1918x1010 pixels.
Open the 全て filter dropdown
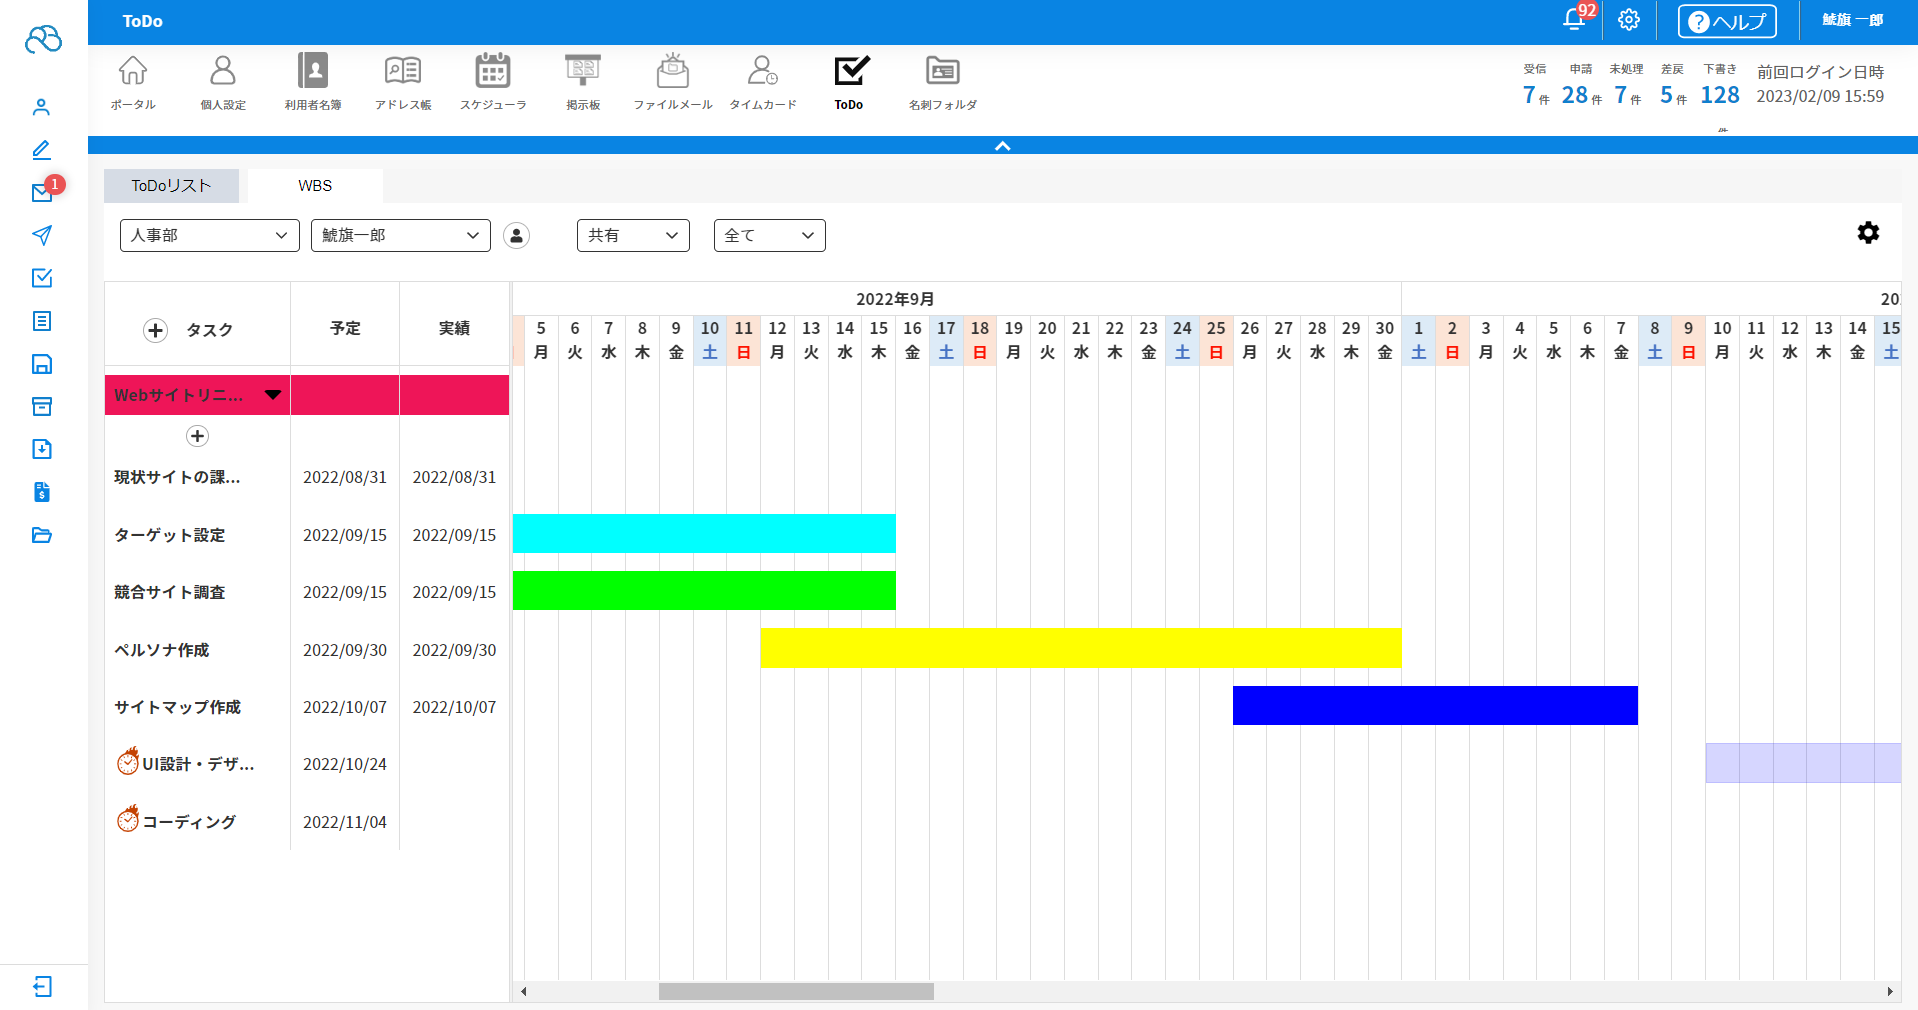coord(769,236)
